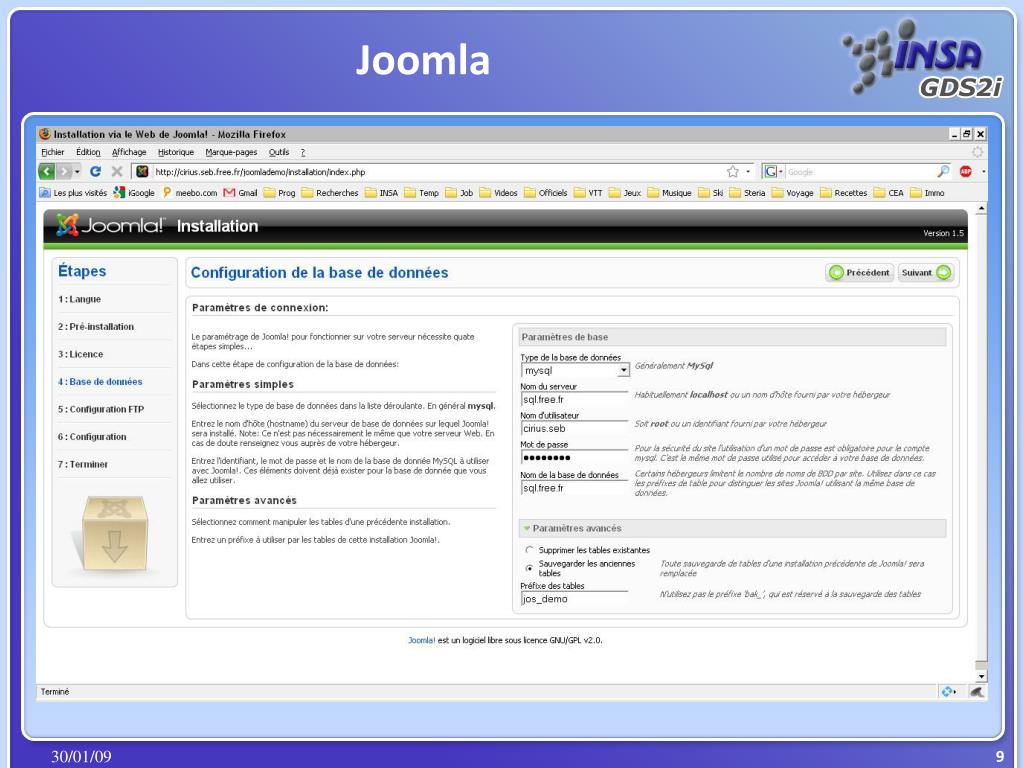Click the Précédent button

(859, 272)
